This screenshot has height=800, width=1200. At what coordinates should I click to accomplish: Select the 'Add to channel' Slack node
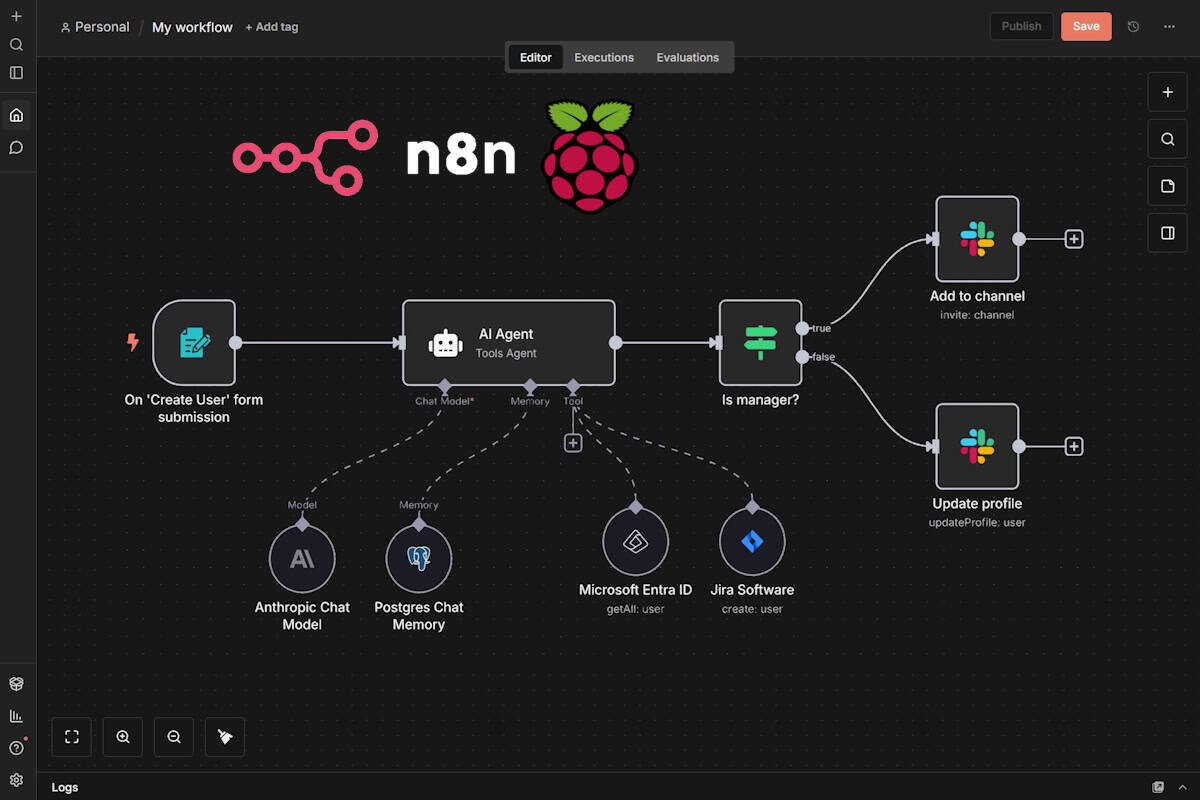tap(977, 239)
